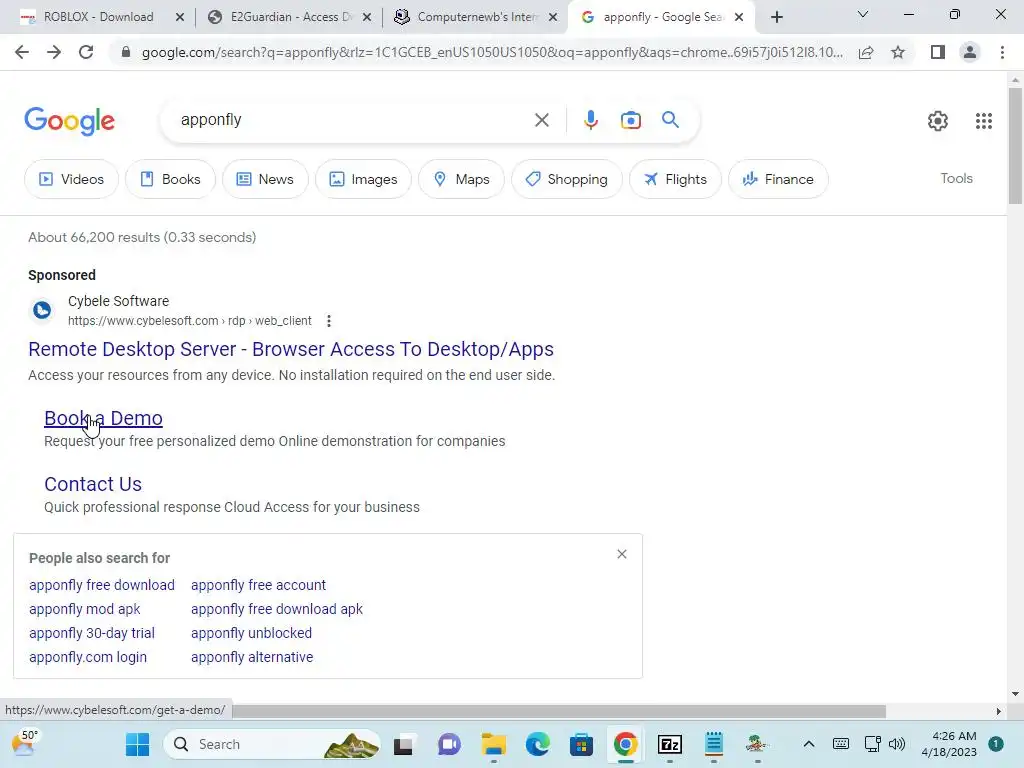Close the ROBLOX - Download tab

pyautogui.click(x=180, y=17)
